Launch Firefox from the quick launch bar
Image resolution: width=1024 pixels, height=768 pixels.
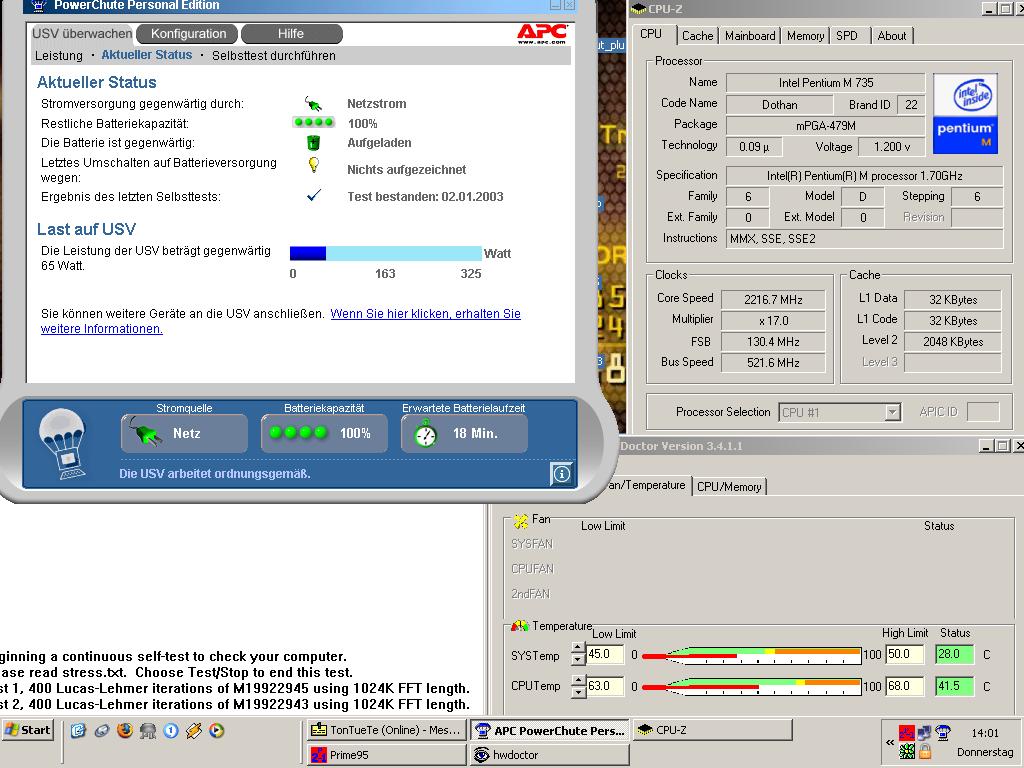tap(125, 730)
